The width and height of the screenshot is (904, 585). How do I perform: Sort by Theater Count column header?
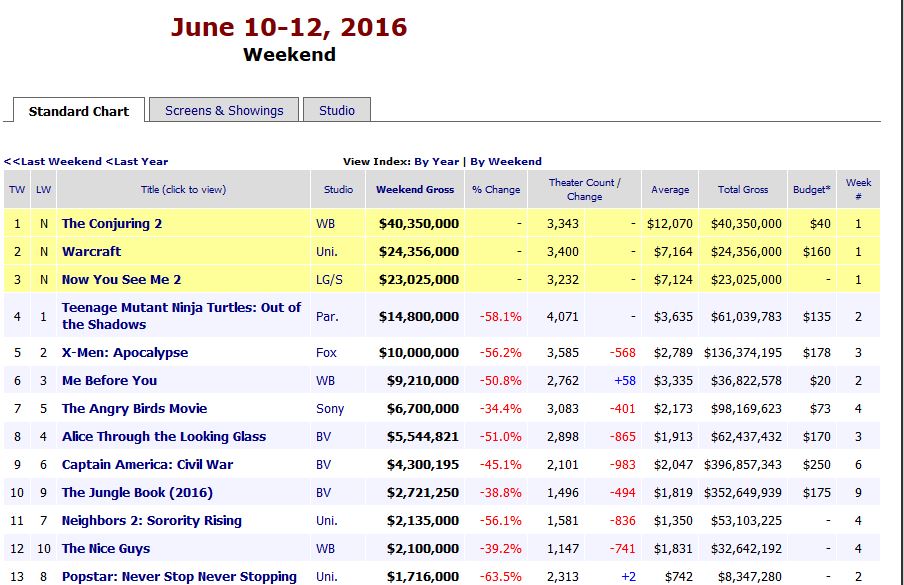point(584,190)
